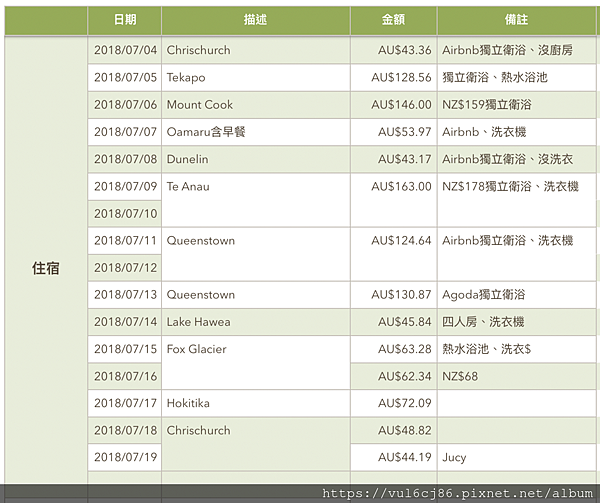This screenshot has height=503, width=600.
Task: Click note Airbnb、洗衣機
Action: pos(517,132)
